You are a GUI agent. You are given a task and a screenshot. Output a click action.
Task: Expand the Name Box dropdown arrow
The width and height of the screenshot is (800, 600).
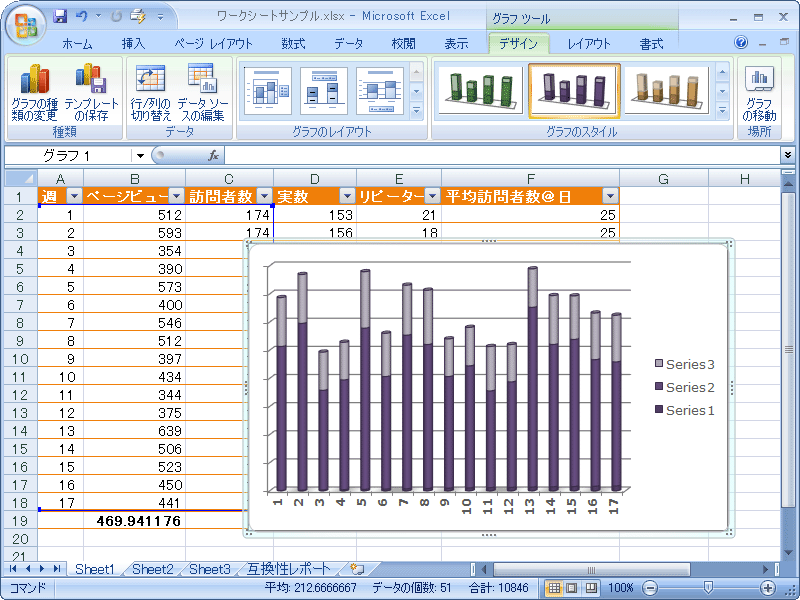(139, 156)
